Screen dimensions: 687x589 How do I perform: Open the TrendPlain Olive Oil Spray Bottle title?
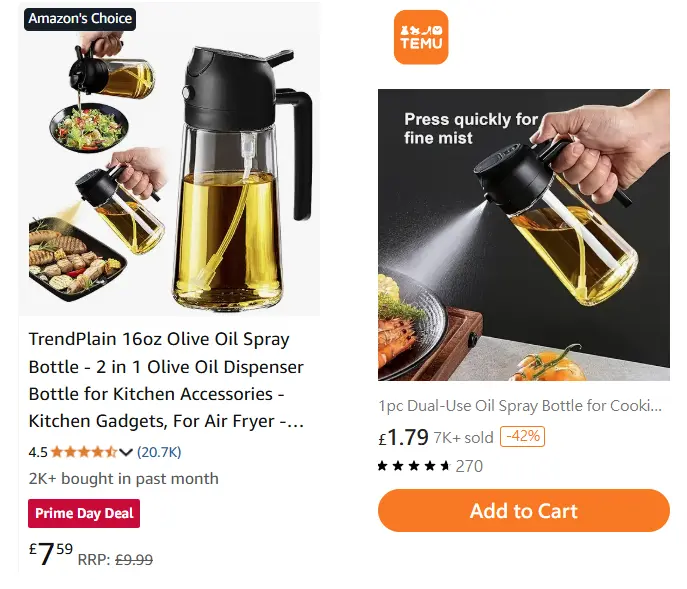(x=166, y=380)
